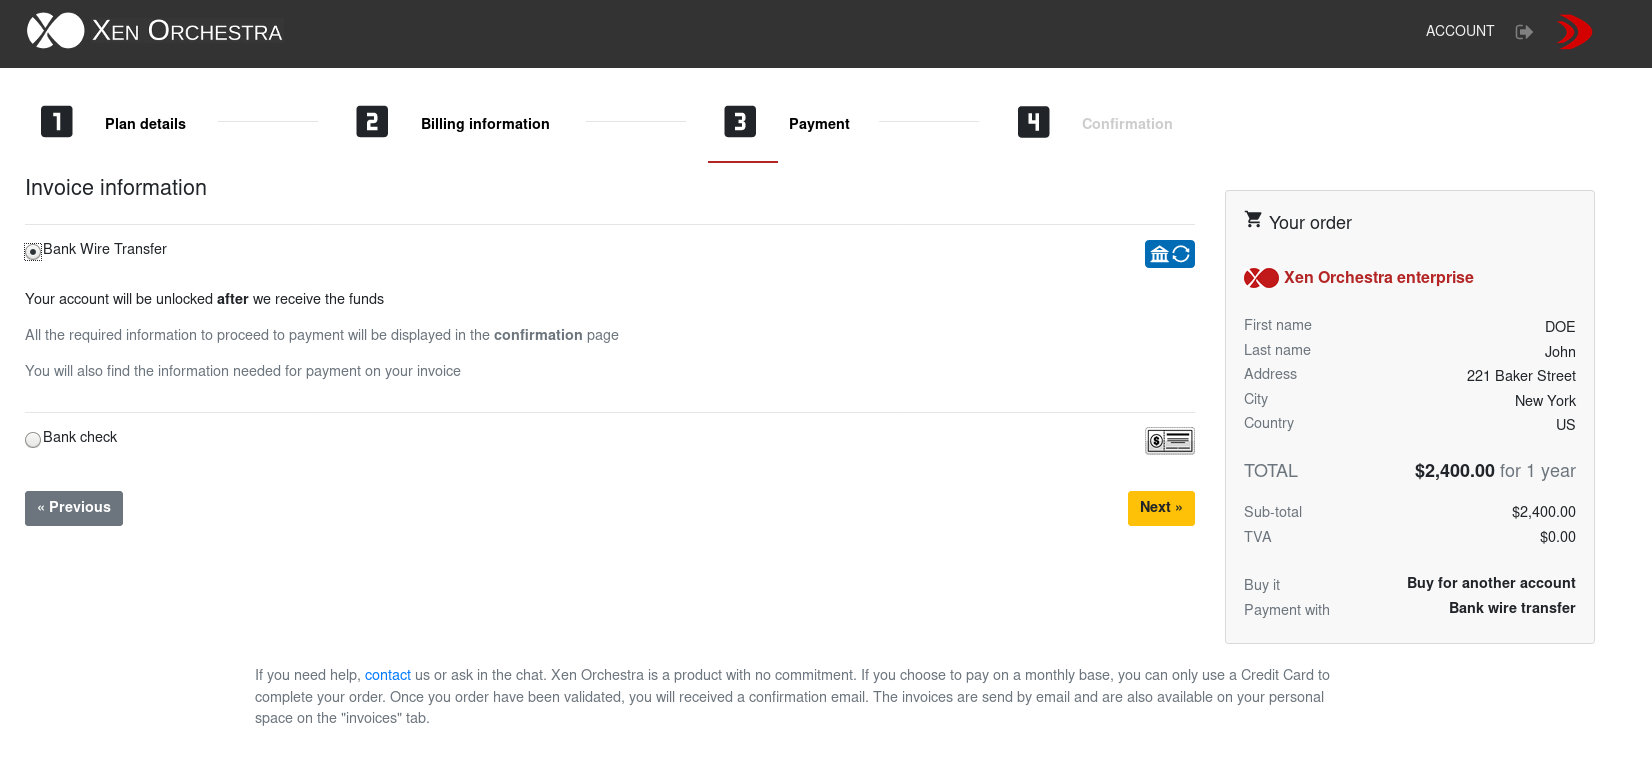Click the $2,400.00 total amount

[1454, 471]
